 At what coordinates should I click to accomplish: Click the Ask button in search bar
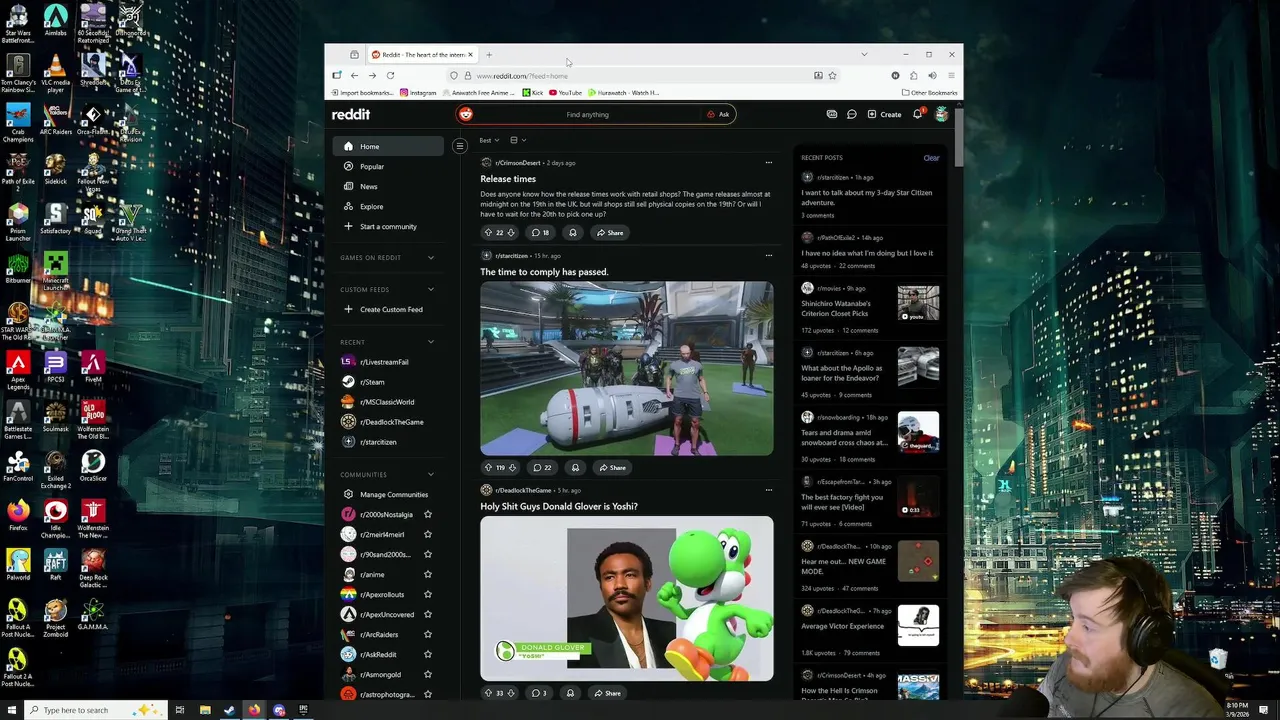coord(718,114)
